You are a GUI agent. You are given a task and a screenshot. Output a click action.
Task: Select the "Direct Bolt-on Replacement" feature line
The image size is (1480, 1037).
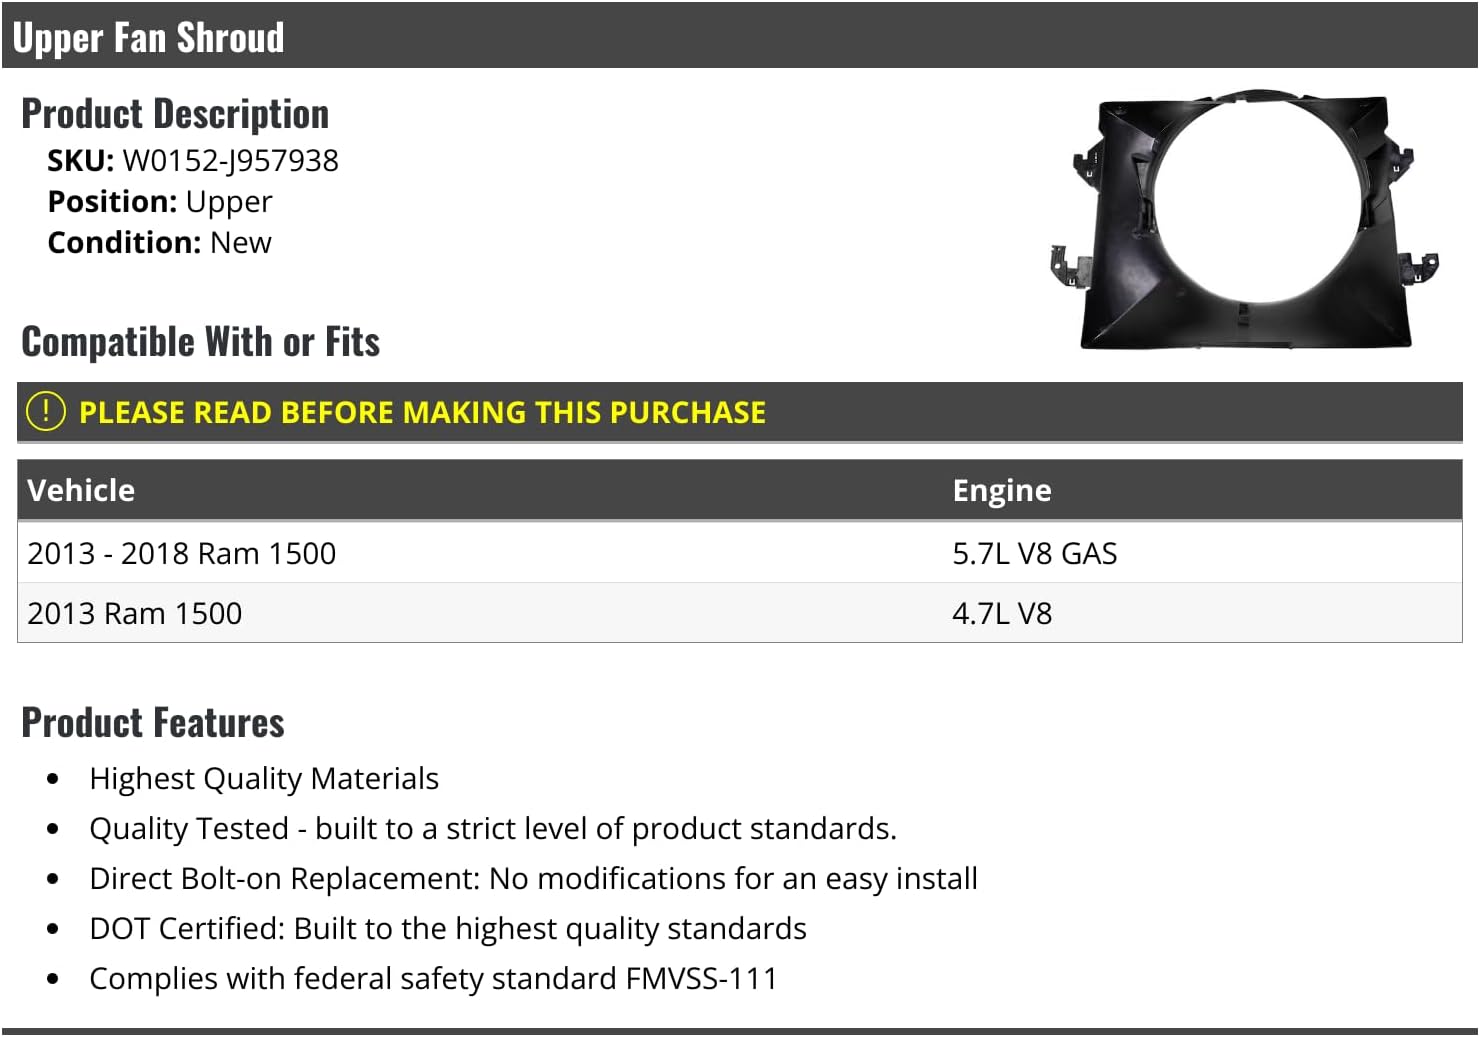click(x=533, y=878)
